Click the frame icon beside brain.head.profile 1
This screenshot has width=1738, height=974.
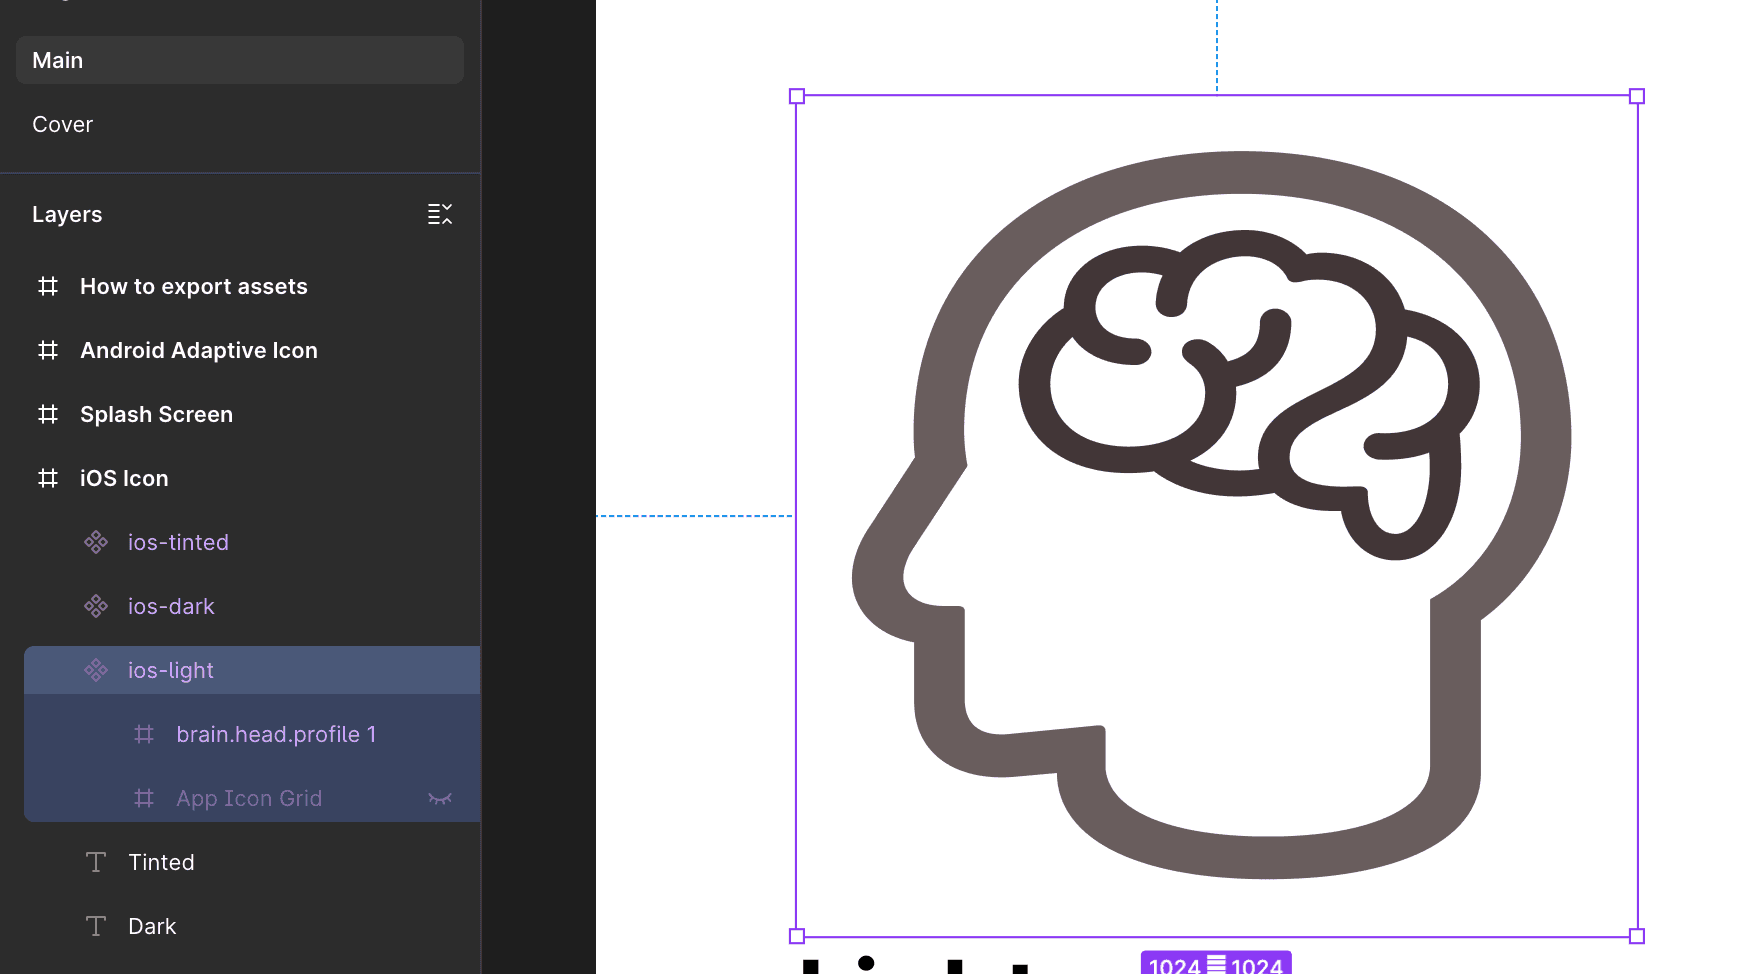point(144,734)
